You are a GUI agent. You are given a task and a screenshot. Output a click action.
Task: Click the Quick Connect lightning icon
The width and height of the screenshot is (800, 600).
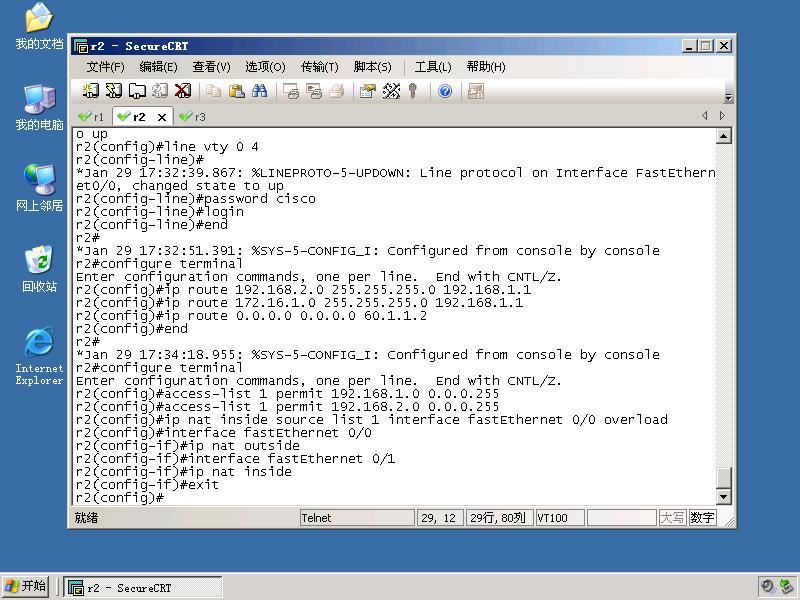pos(113,91)
